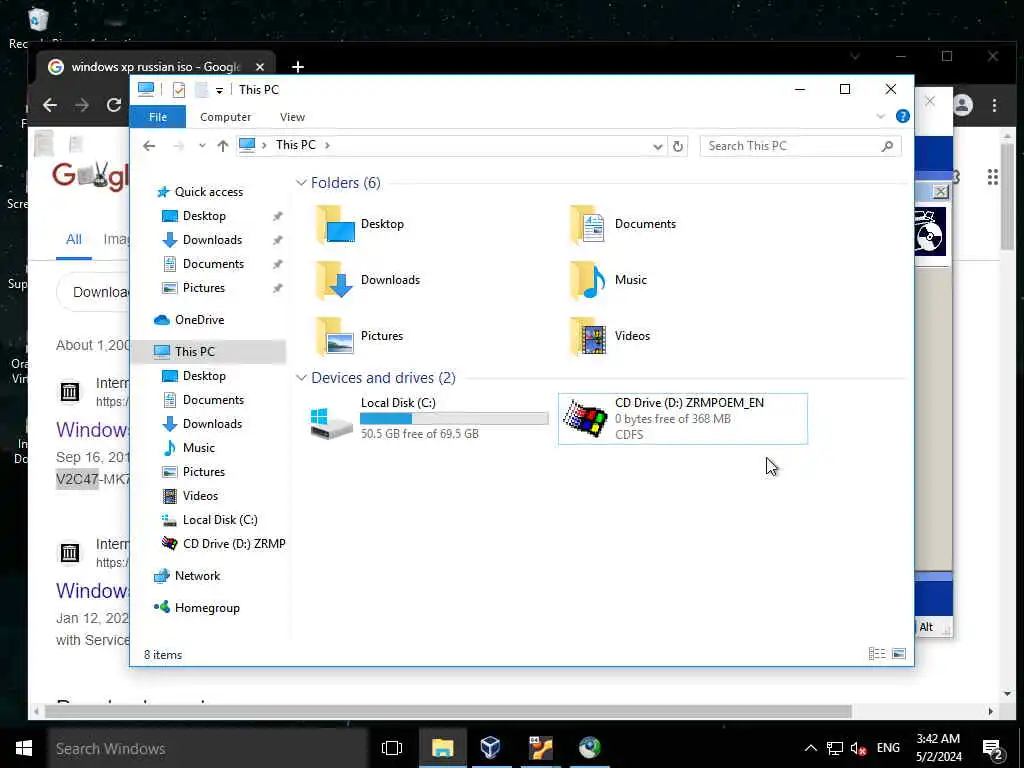
Task: Click the Local Disk (C:) usage bar
Action: pyautogui.click(x=454, y=419)
